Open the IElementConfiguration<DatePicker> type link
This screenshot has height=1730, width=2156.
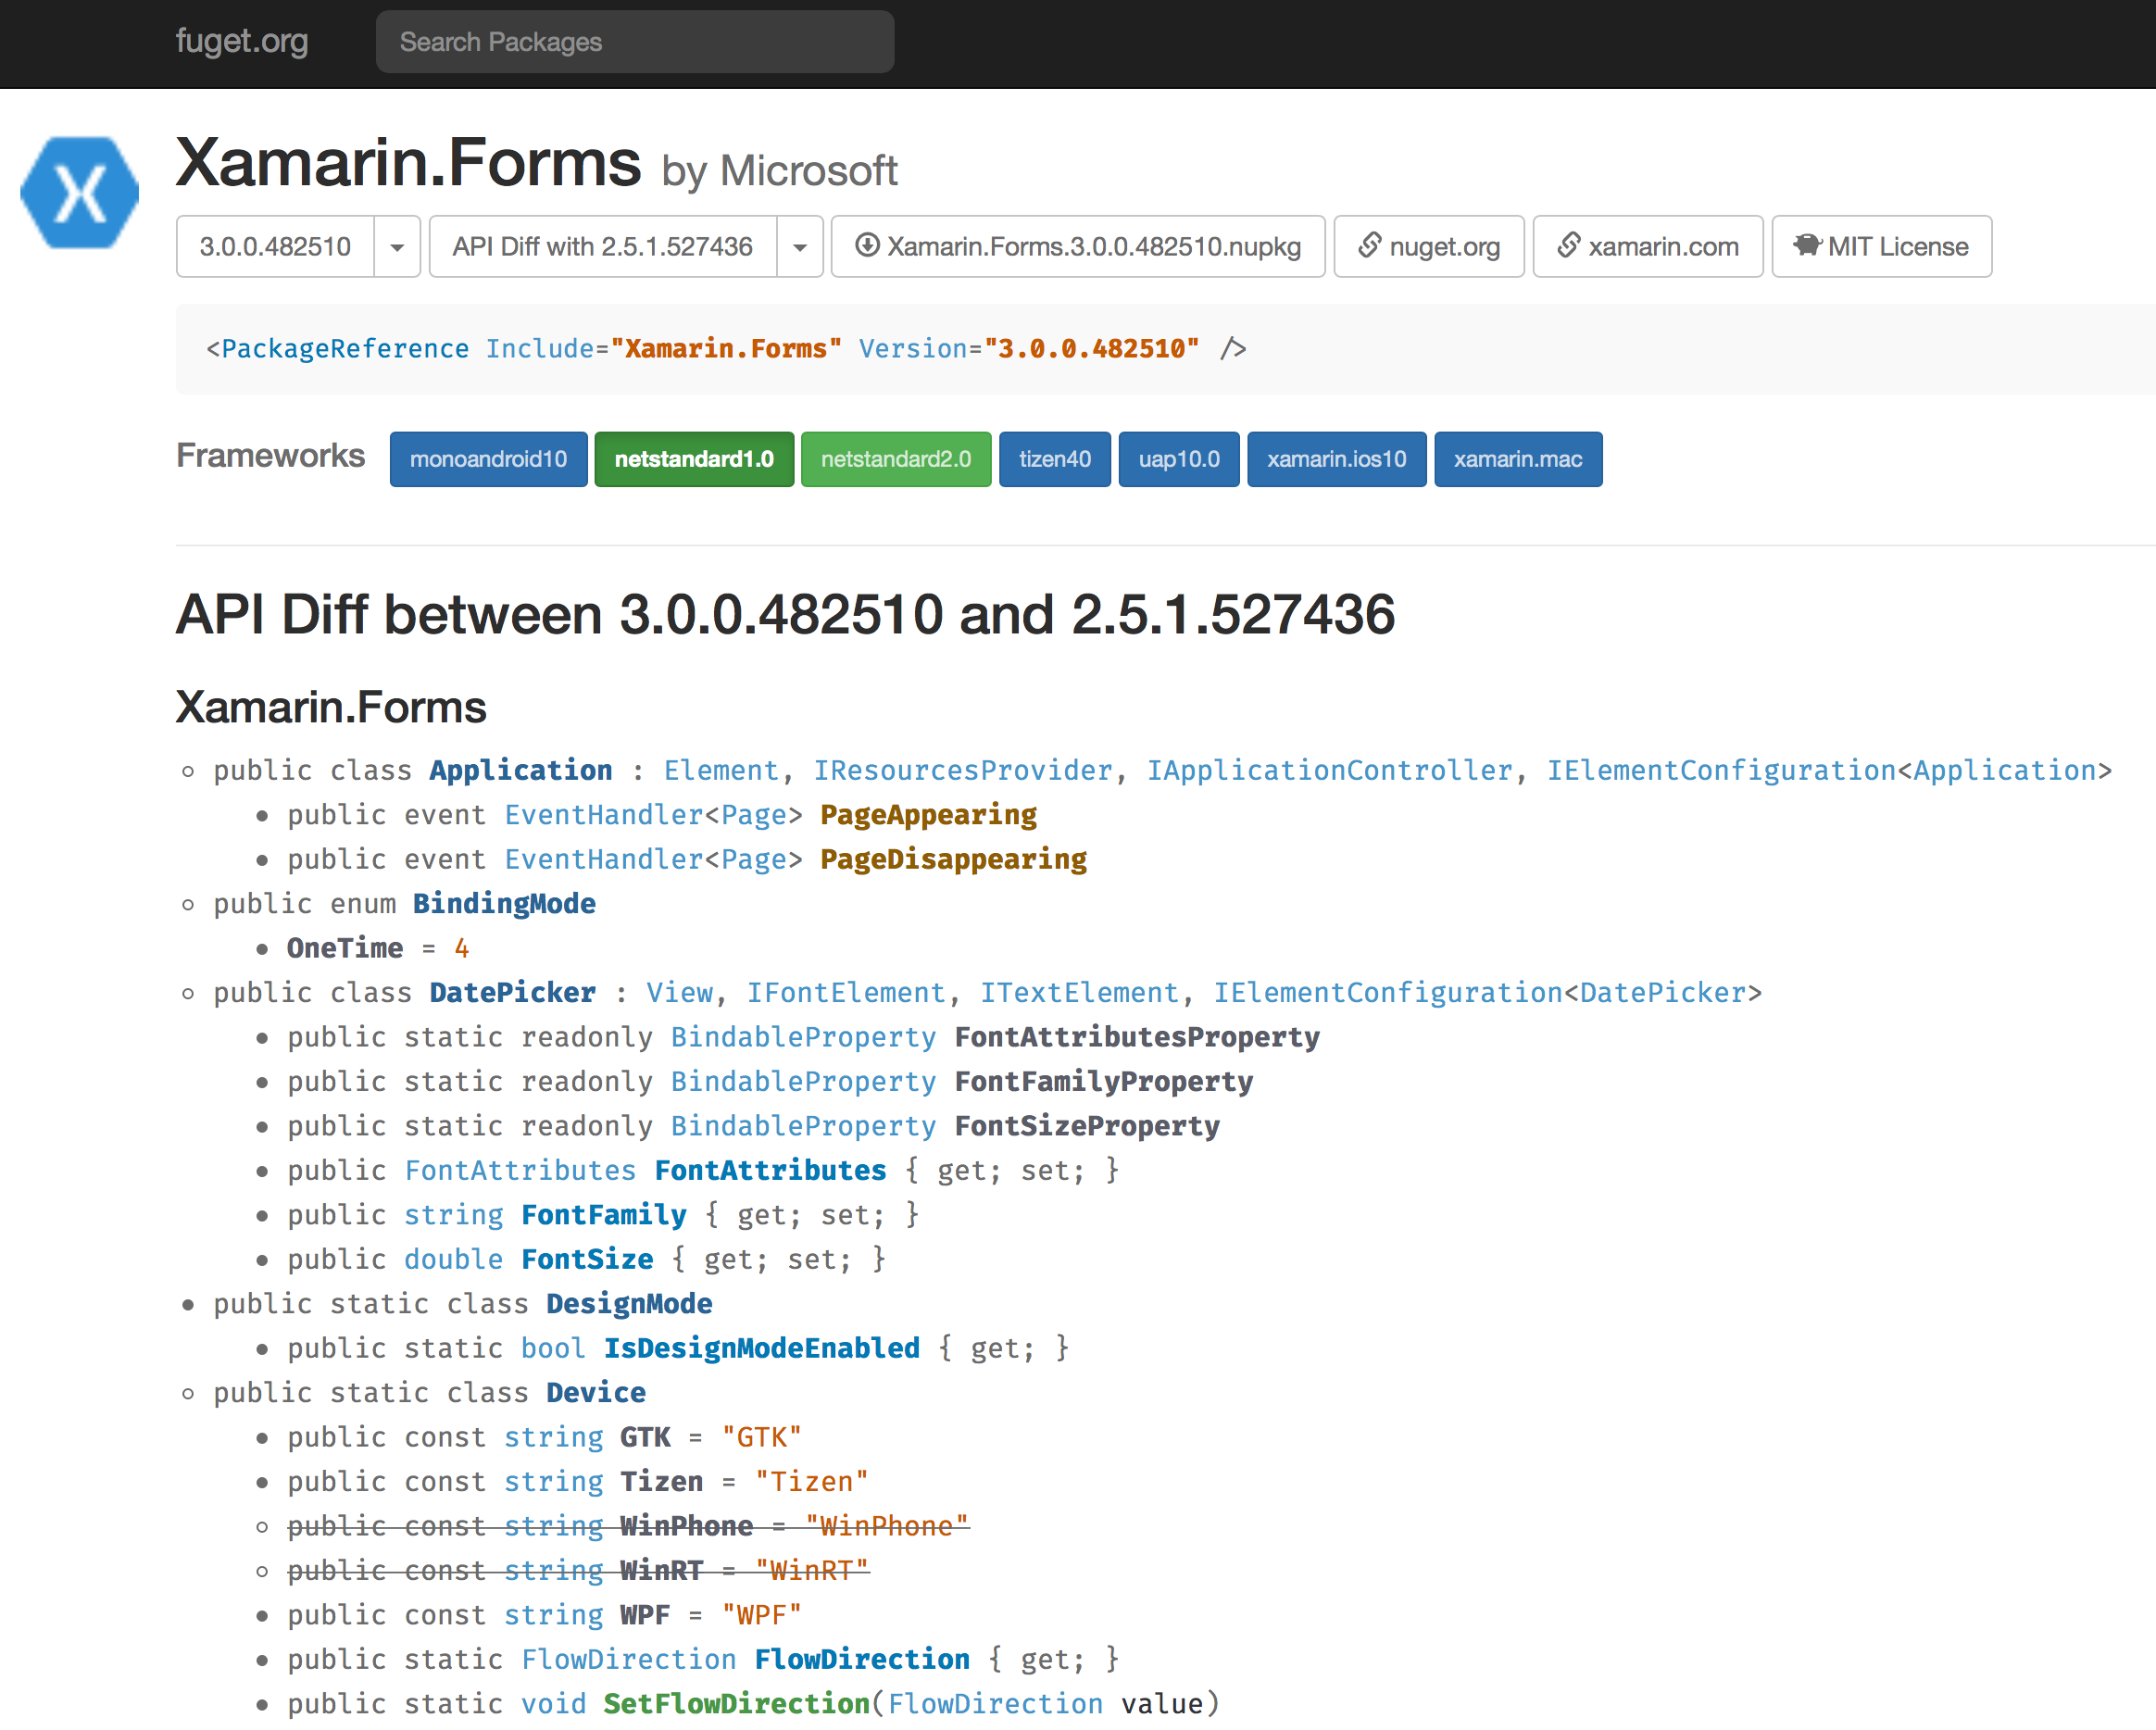coord(1488,992)
